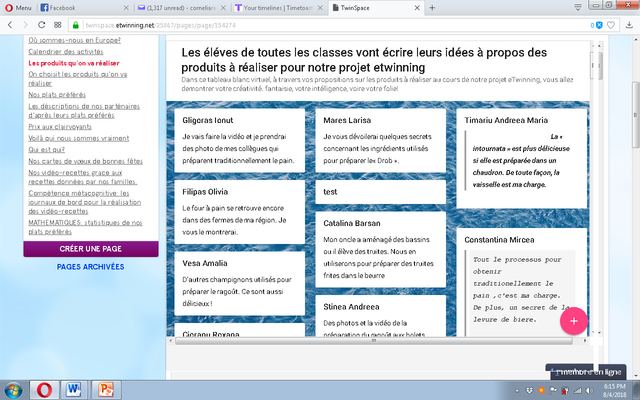Select the Filipas Olivia card
This screenshot has width=640, height=400.
(x=240, y=211)
